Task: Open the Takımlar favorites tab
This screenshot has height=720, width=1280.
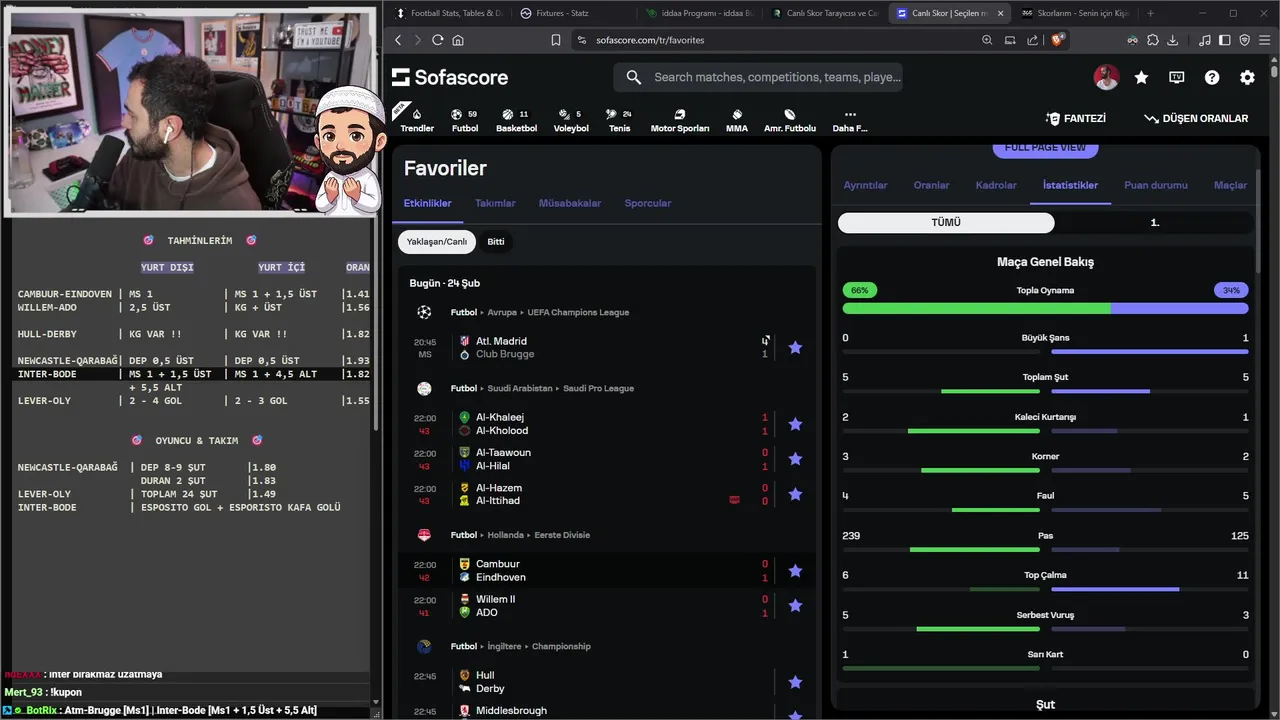Action: point(495,203)
